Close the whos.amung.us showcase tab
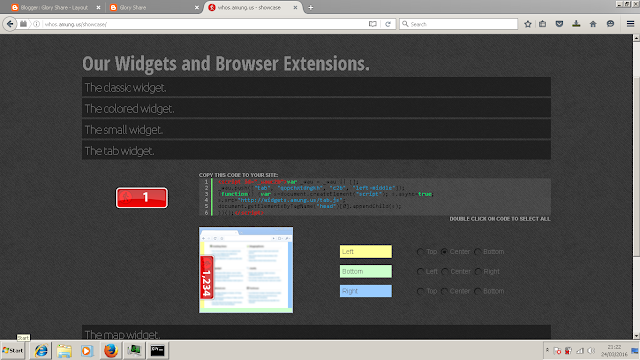This screenshot has width=640, height=360. click(x=295, y=7)
